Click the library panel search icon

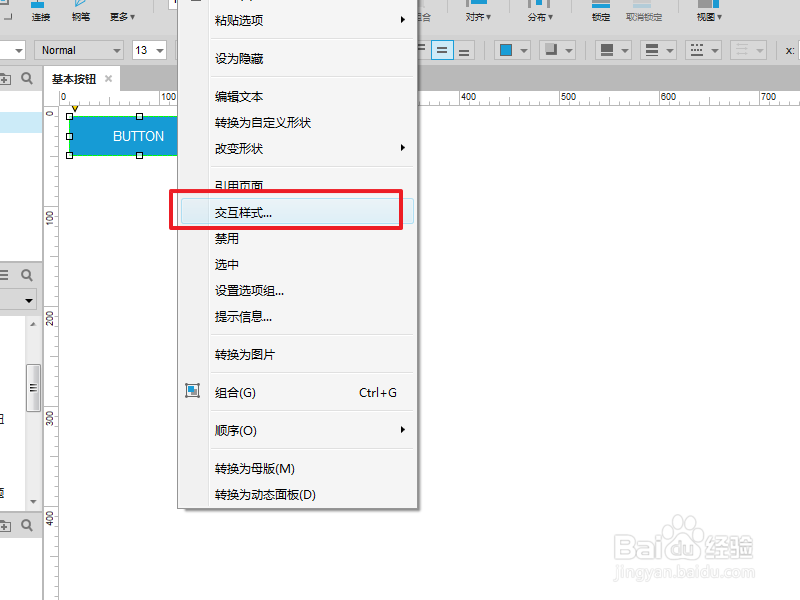pos(27,275)
